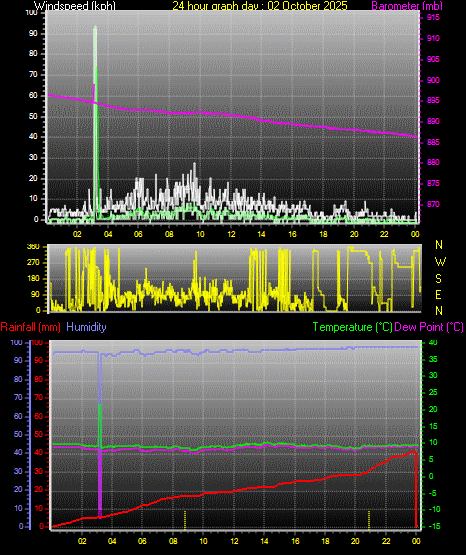This screenshot has width=466, height=555.
Task: Click yellow 90 on wind direction scale
Action: pyautogui.click(x=35, y=294)
